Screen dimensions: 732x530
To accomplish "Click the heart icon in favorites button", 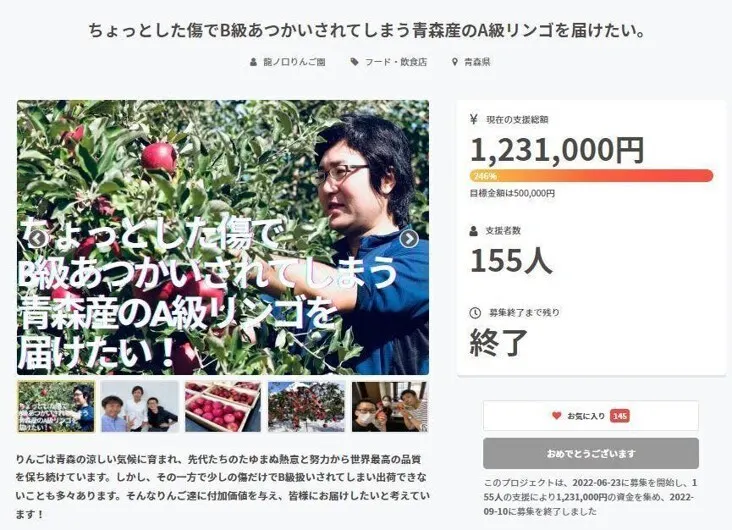I will (556, 415).
